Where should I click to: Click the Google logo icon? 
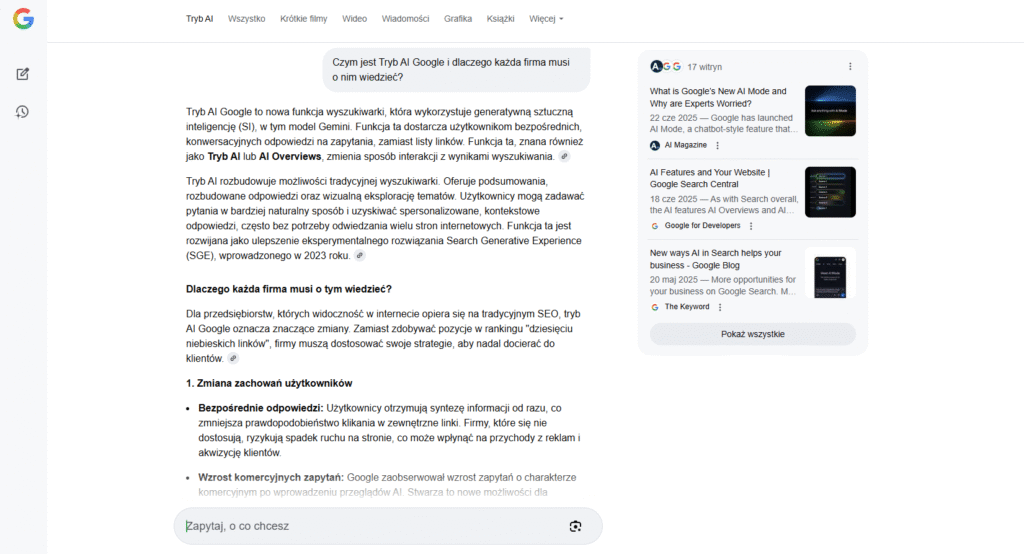(22, 19)
